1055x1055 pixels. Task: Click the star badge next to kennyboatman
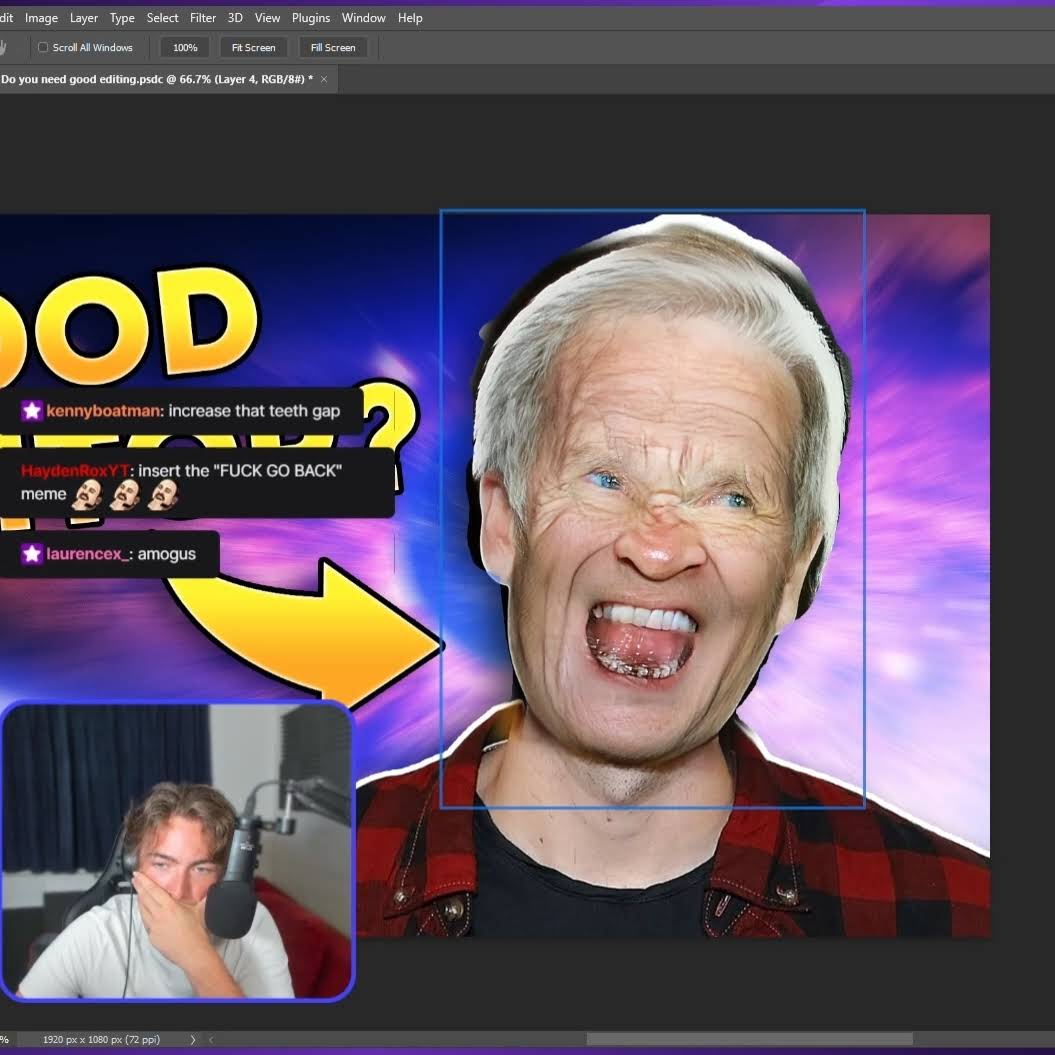(x=32, y=411)
